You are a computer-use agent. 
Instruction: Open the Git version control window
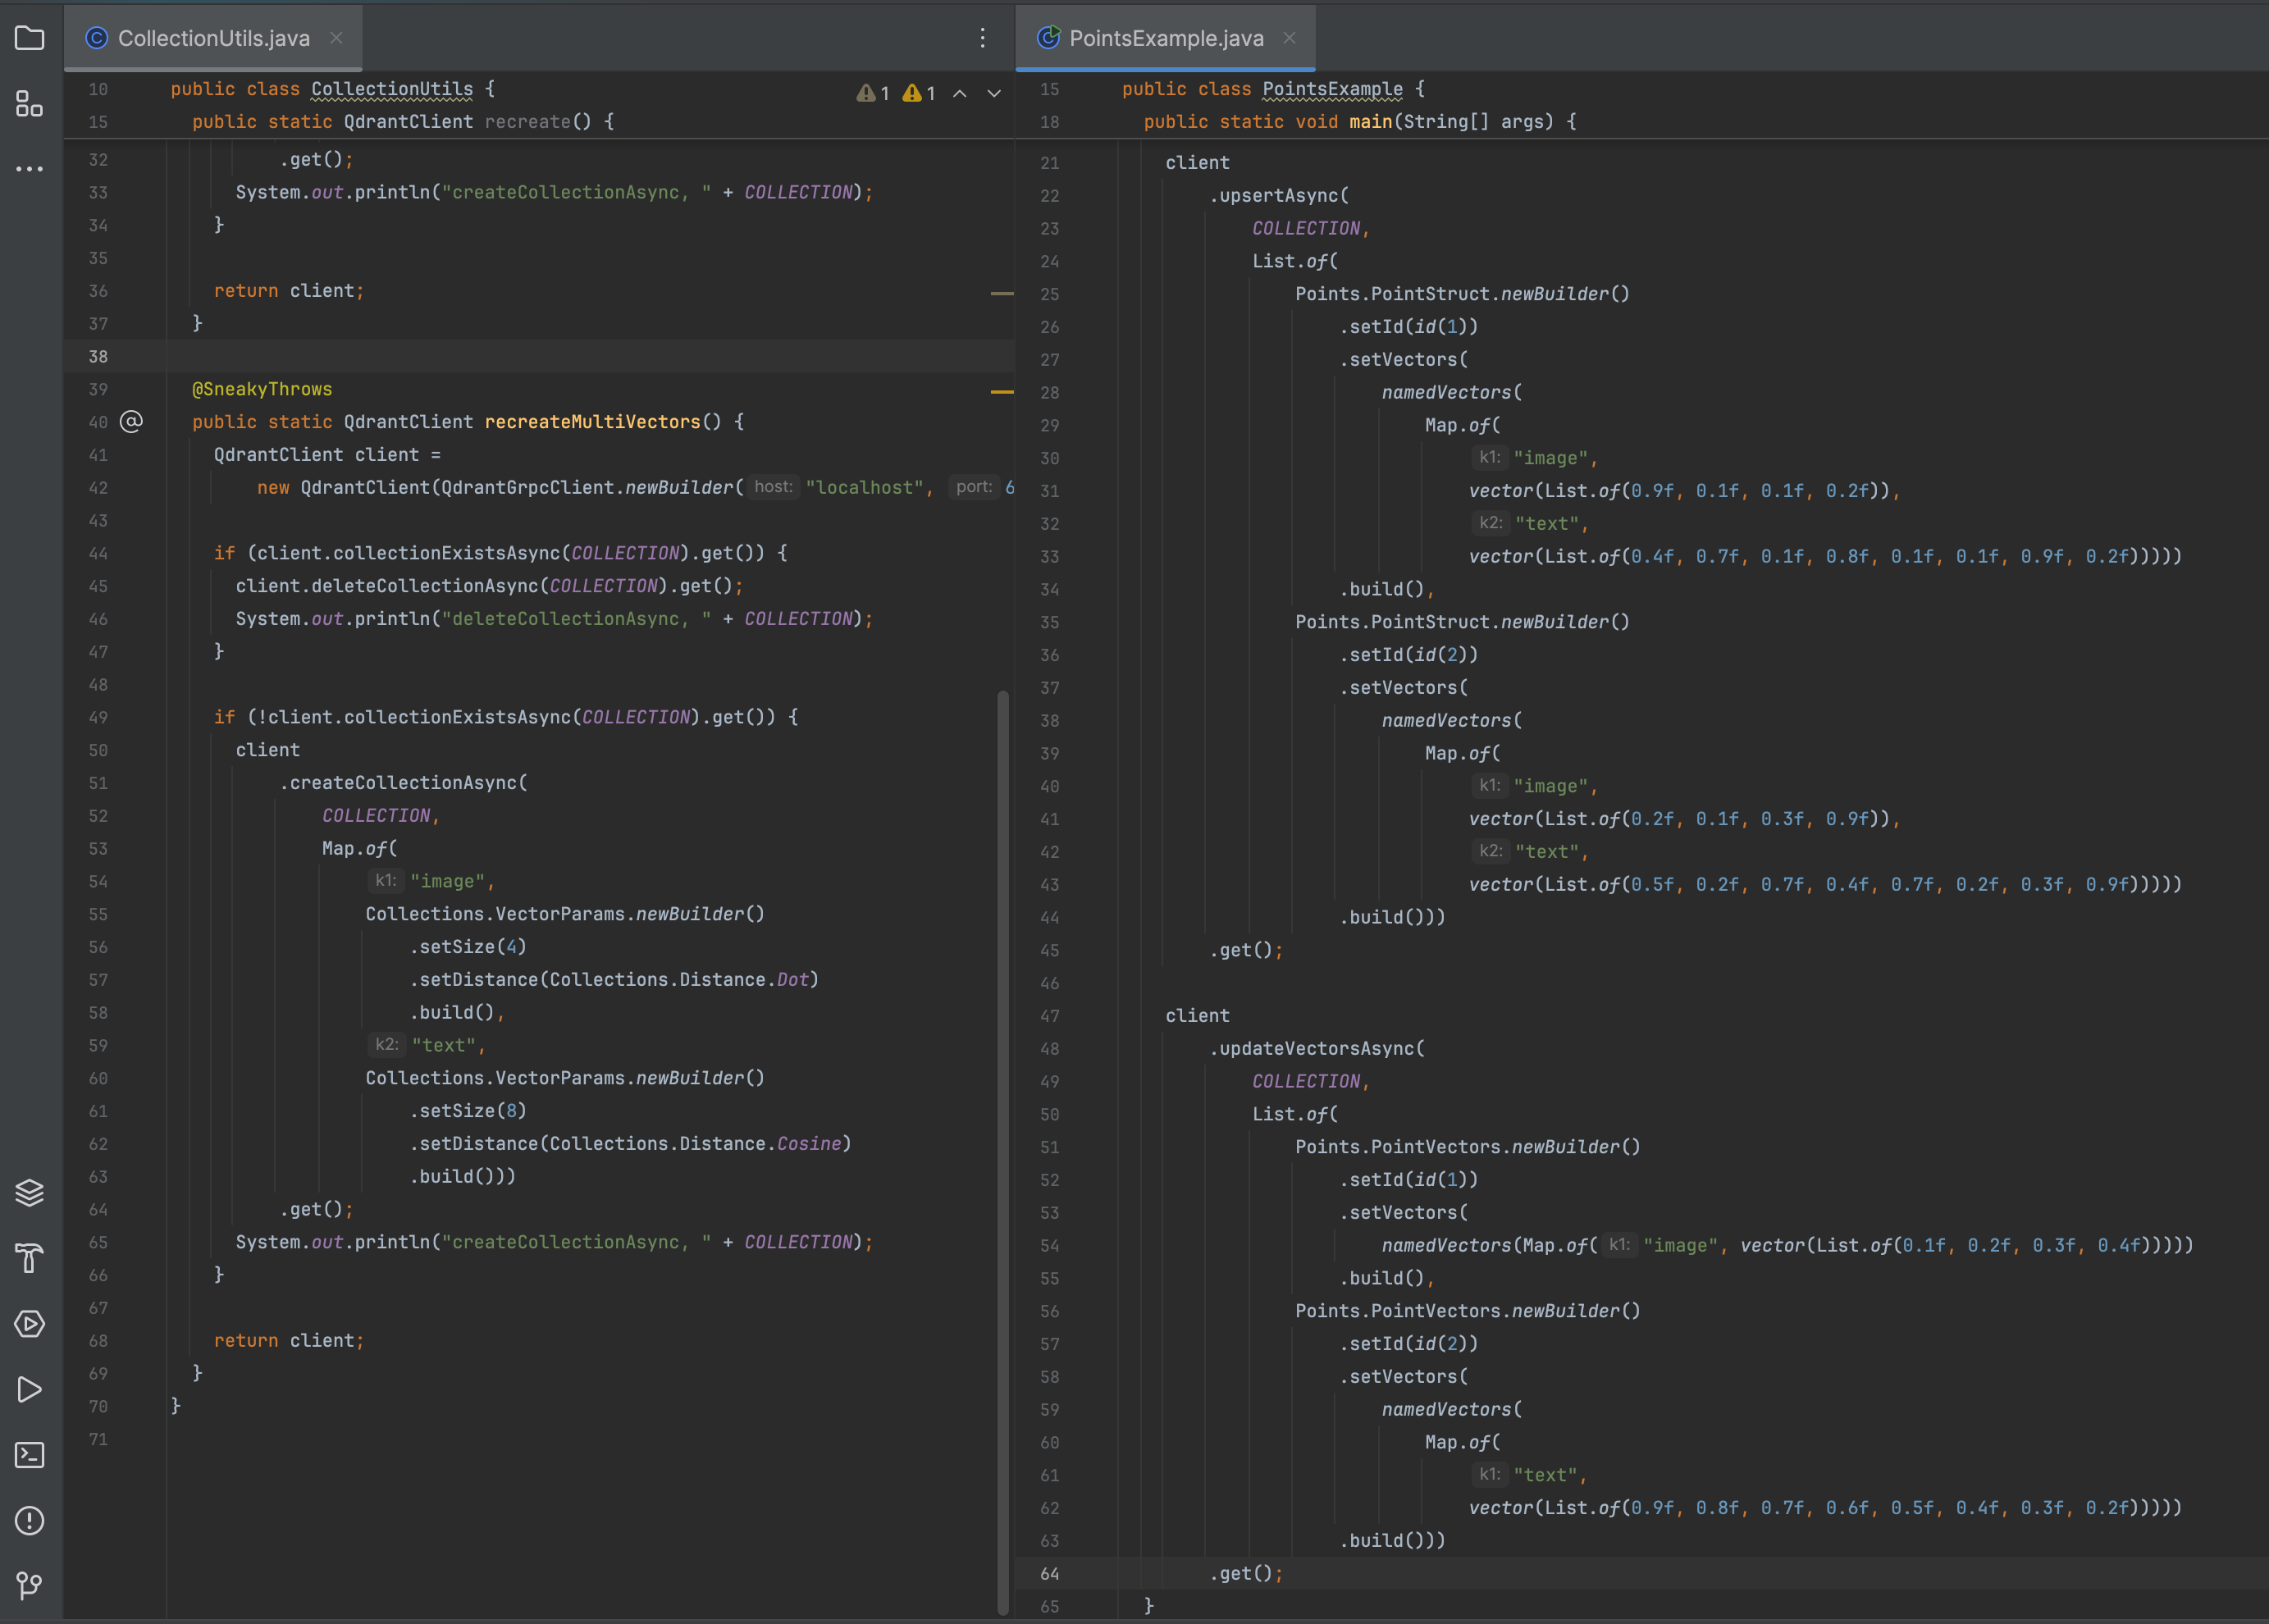(30, 1585)
